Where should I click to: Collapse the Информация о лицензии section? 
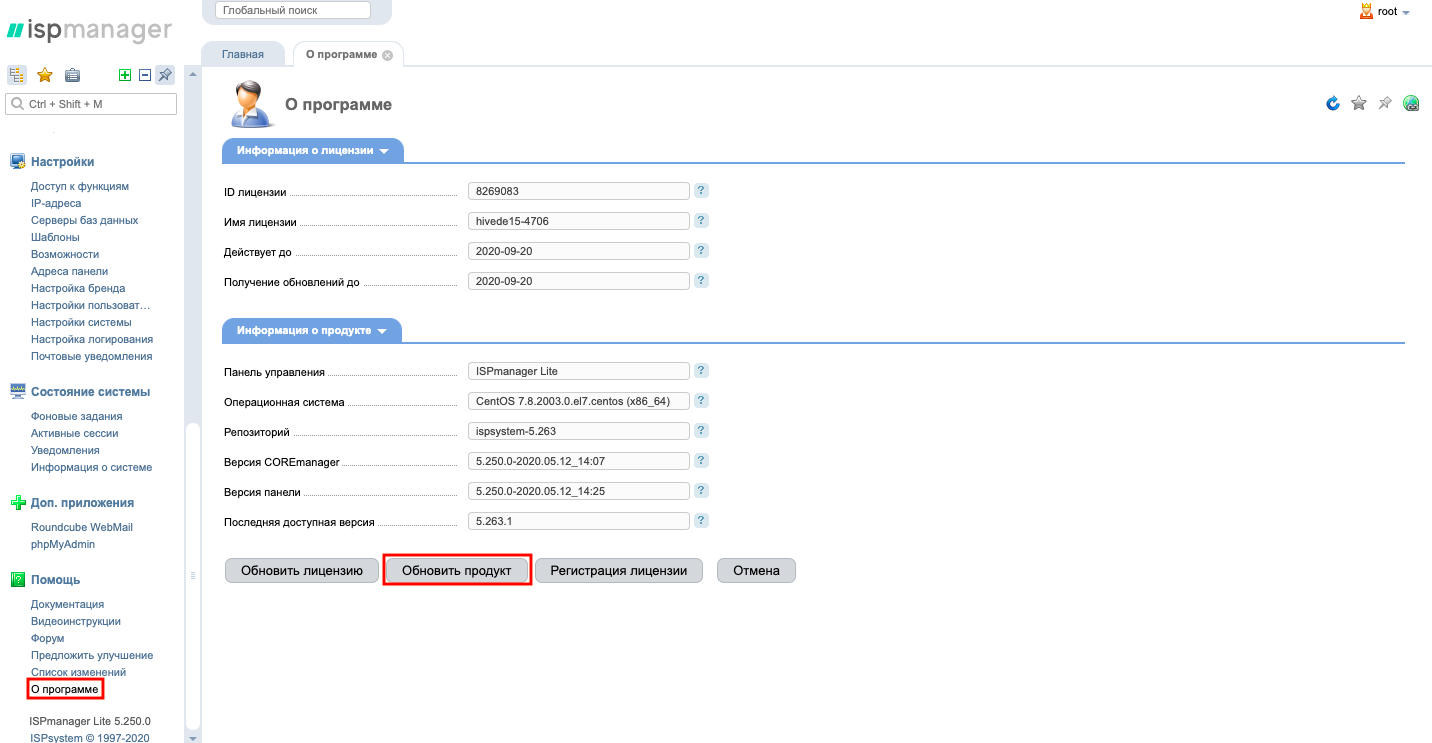(312, 151)
